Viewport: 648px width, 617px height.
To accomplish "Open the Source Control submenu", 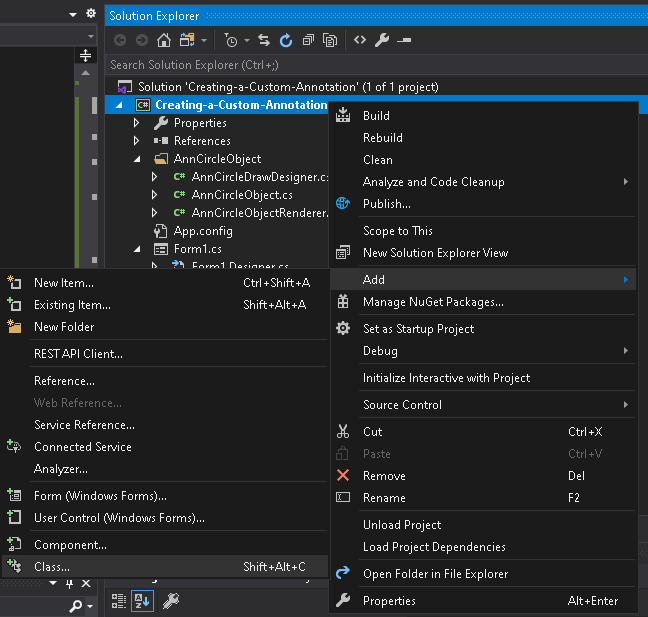I will point(483,405).
